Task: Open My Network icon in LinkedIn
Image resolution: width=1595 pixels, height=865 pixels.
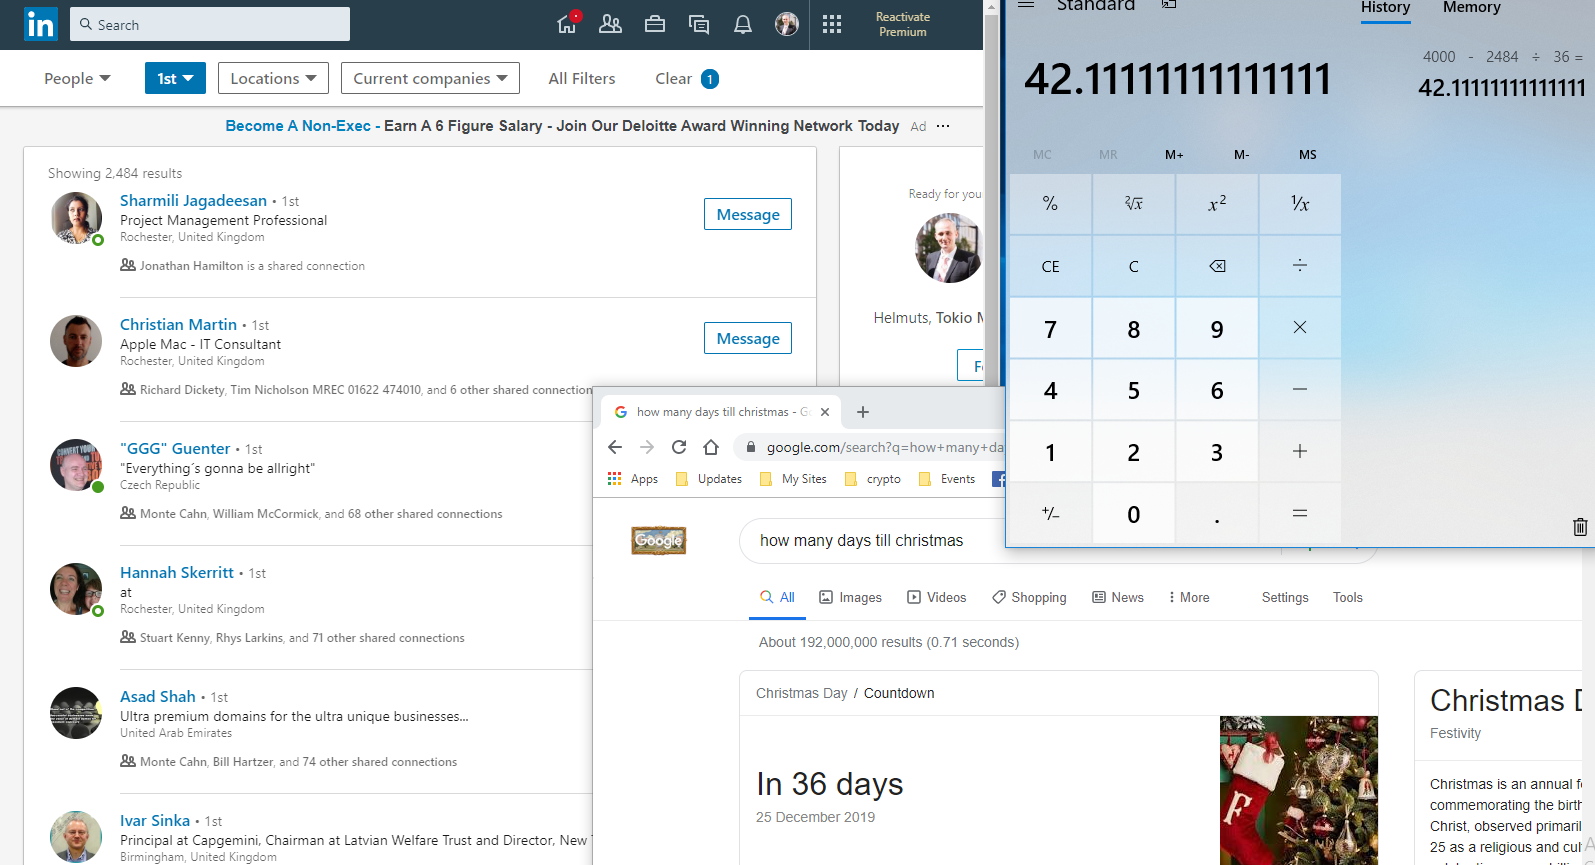Action: [x=610, y=24]
